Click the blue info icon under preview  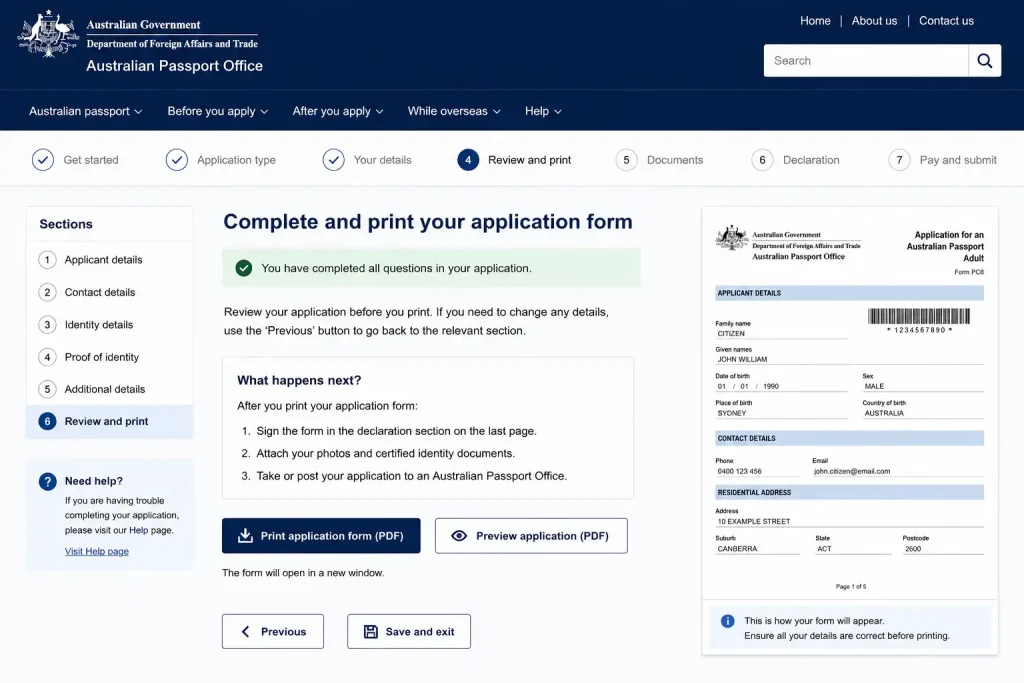728,621
